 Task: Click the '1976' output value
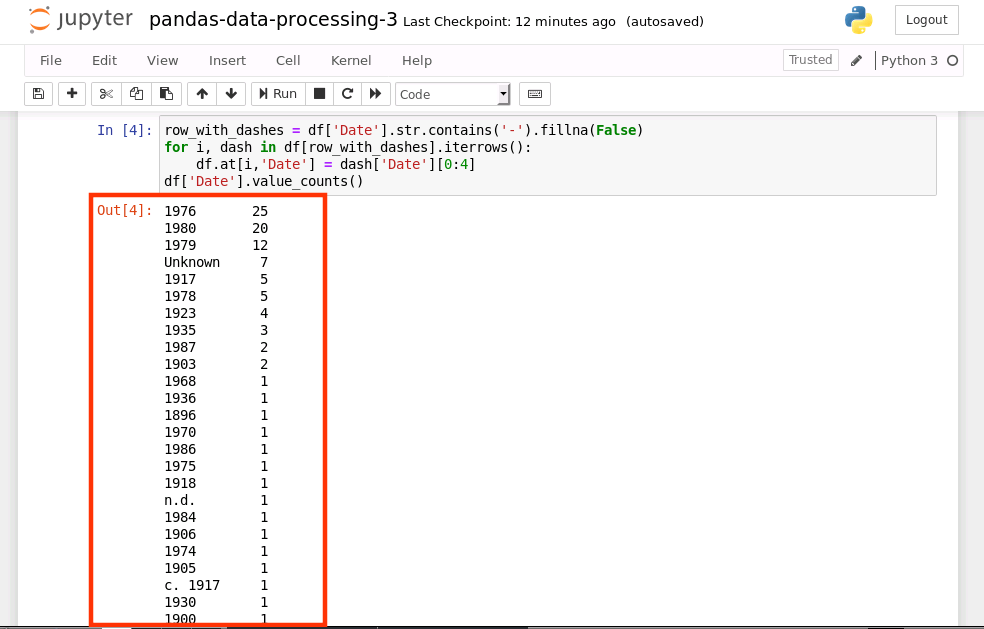[x=180, y=212]
